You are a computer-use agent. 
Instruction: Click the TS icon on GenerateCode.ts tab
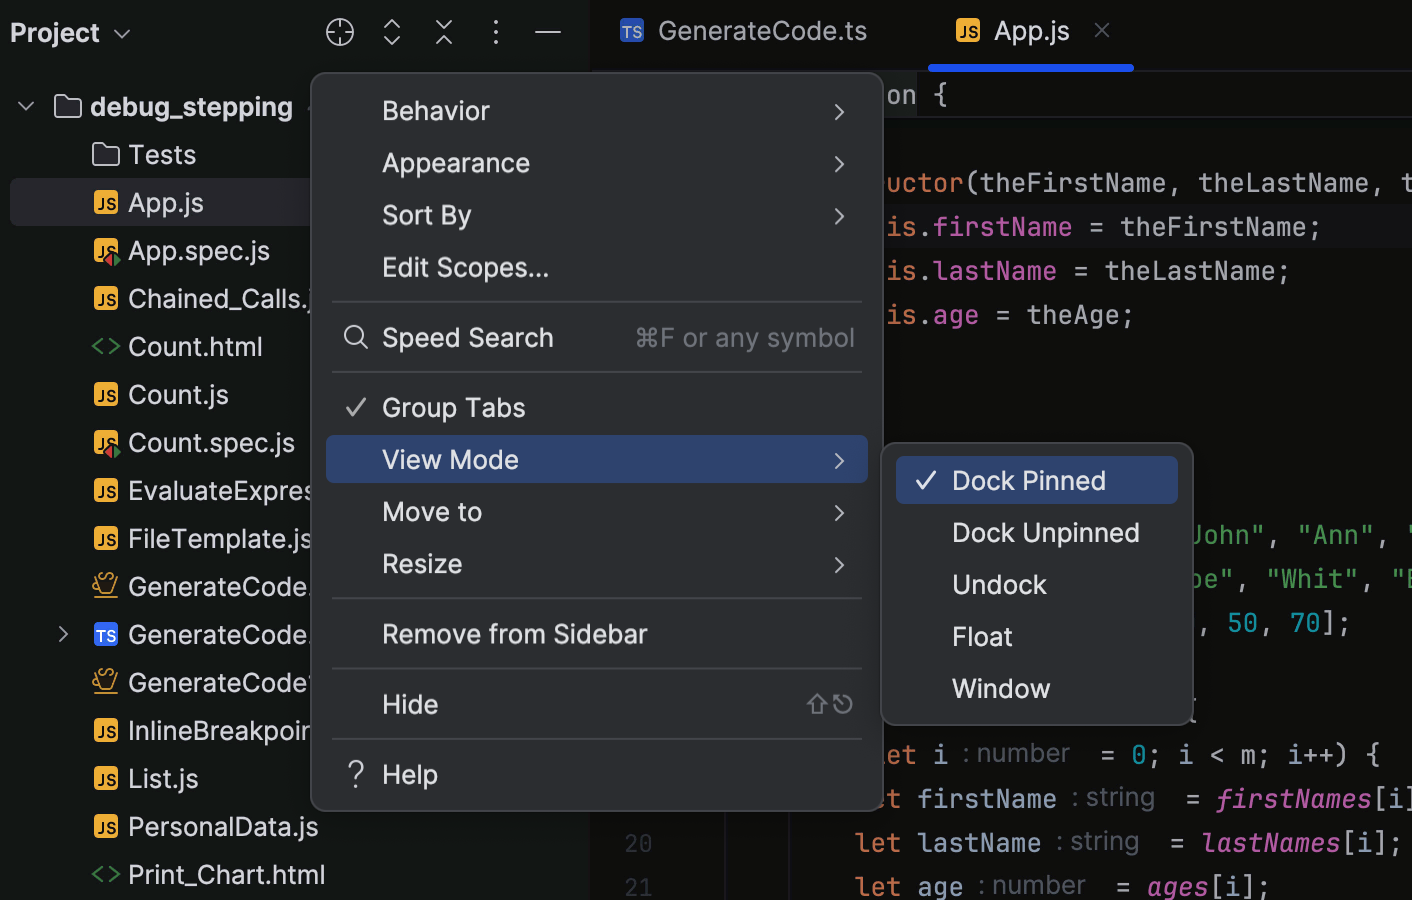631,31
